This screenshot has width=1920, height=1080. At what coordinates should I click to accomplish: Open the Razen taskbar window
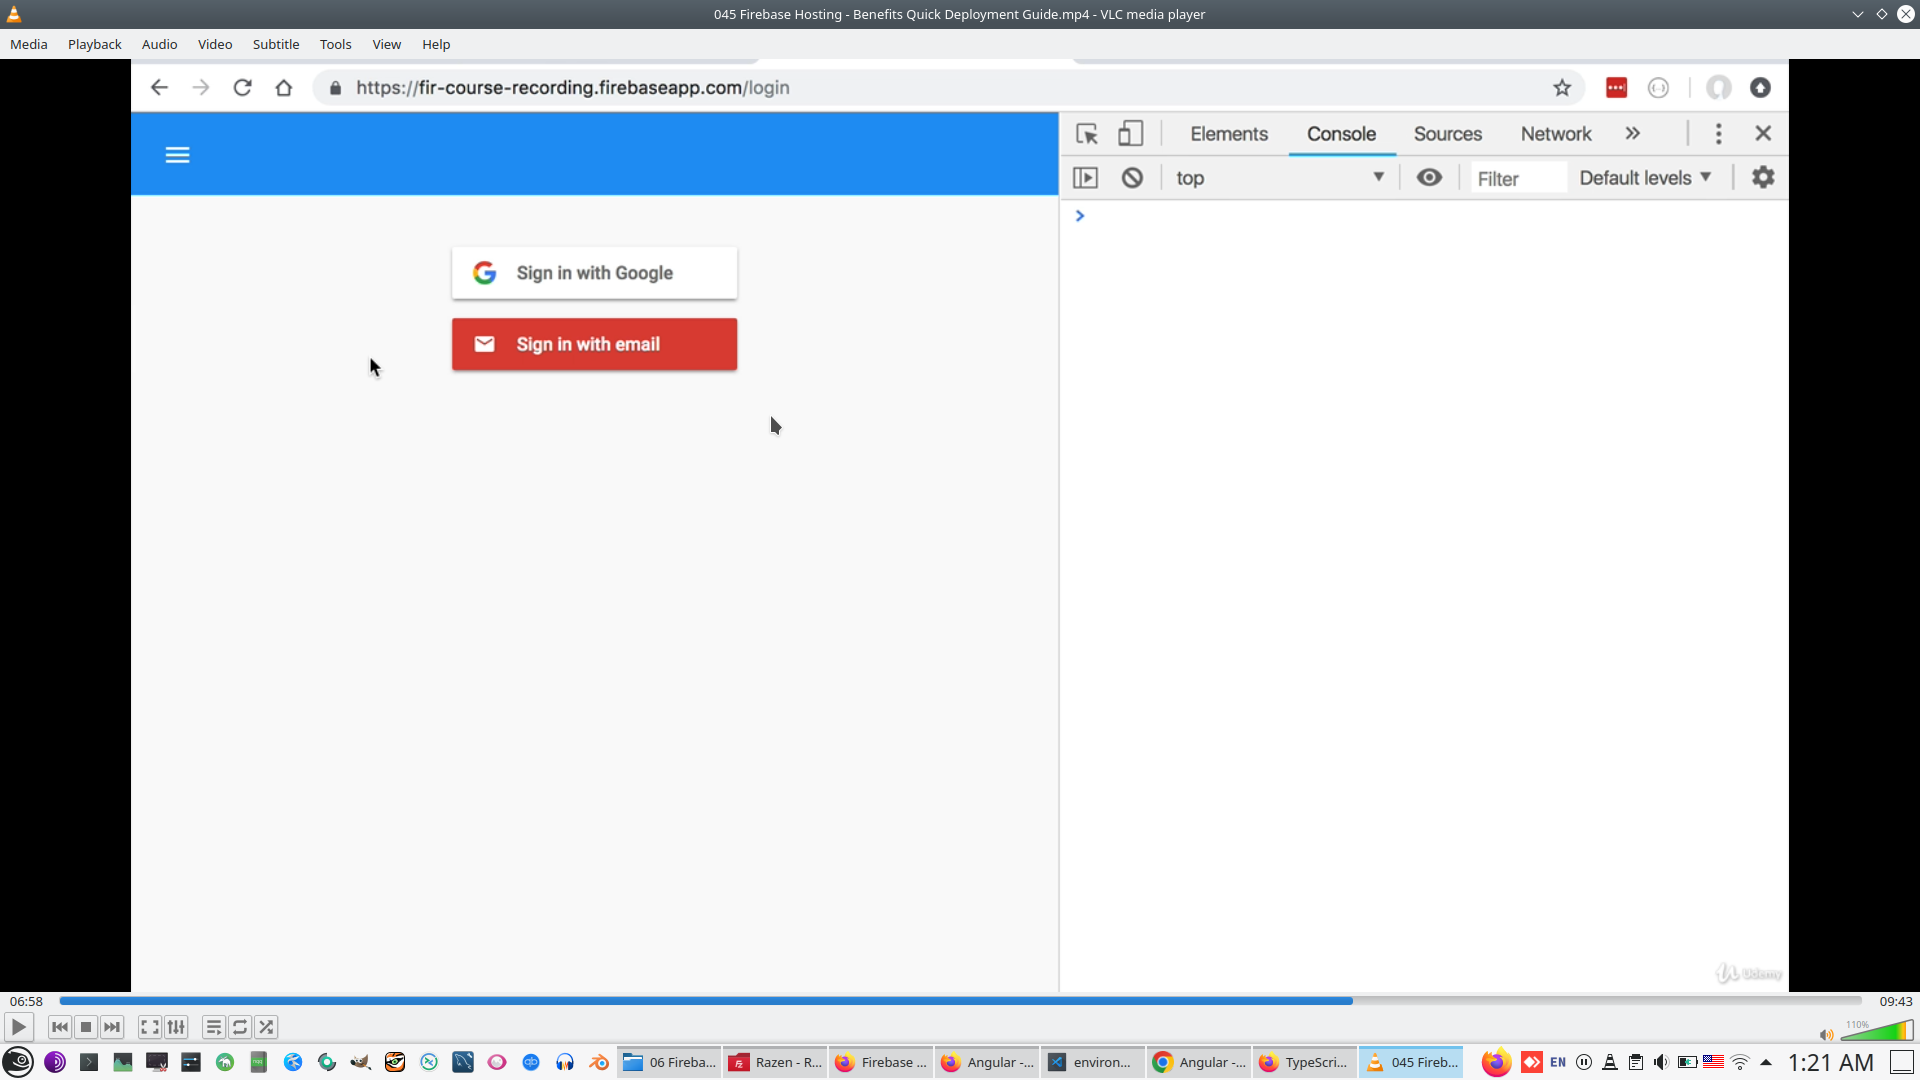[x=775, y=1062]
